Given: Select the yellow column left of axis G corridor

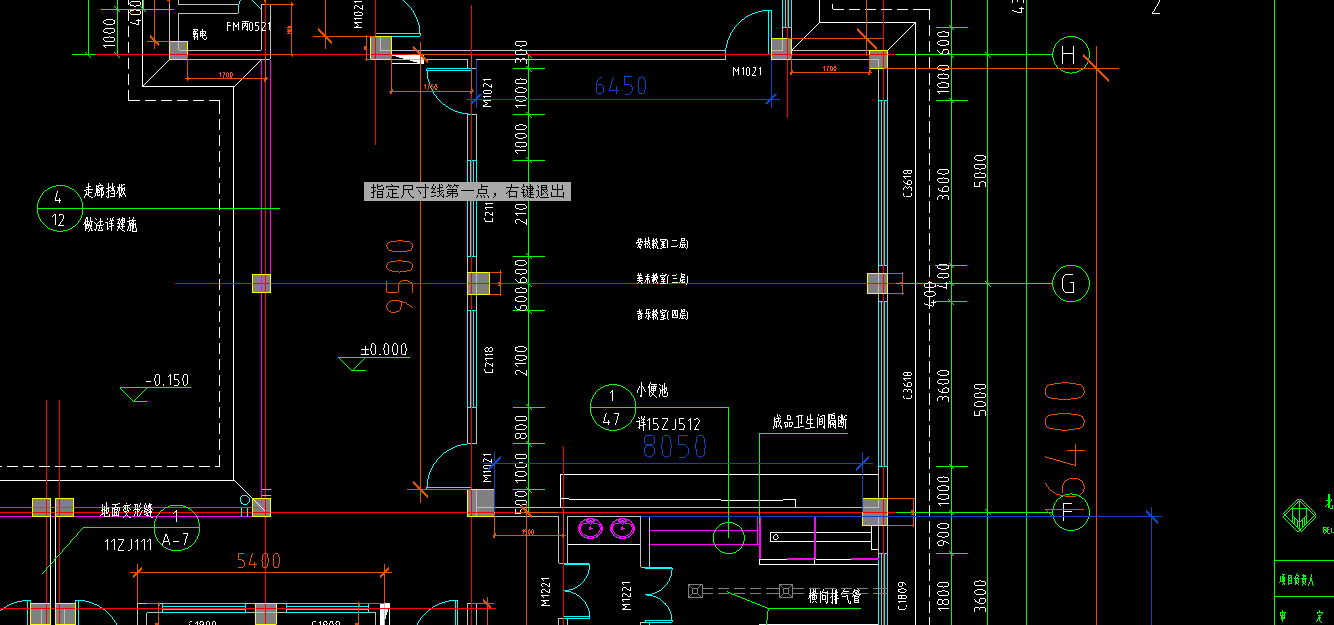Looking at the screenshot, I should [261, 283].
